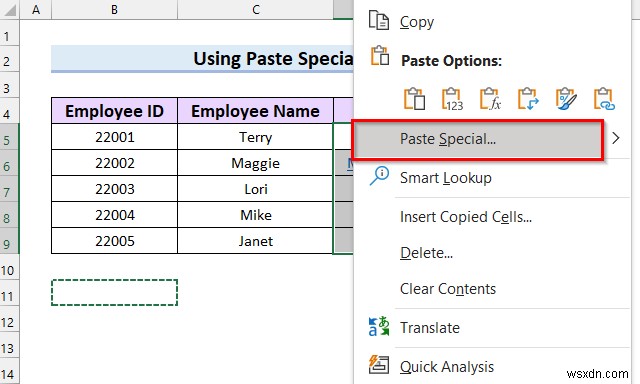Click the Translate language icon
640x384 pixels.
pyautogui.click(x=379, y=326)
